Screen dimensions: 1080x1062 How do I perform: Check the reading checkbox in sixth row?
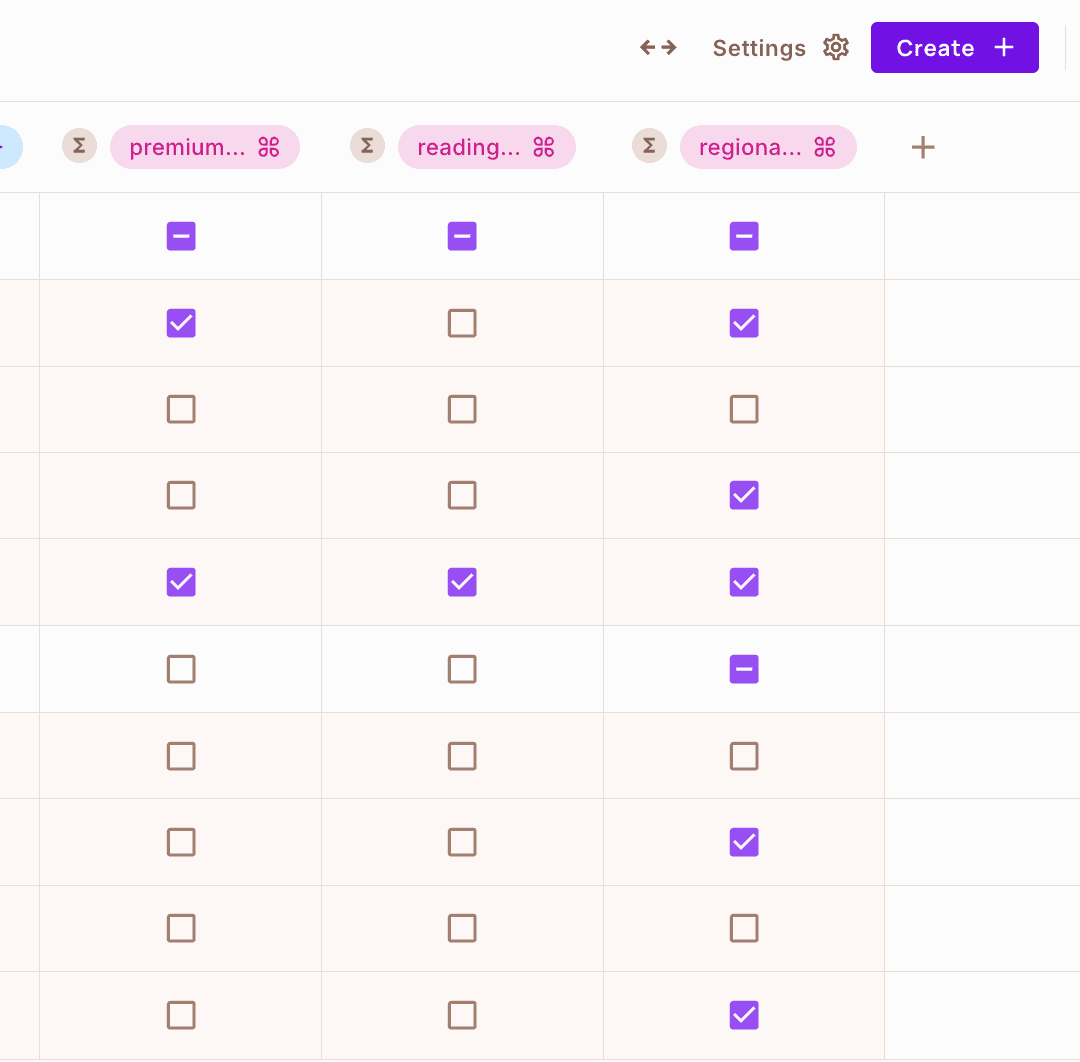tap(462, 669)
